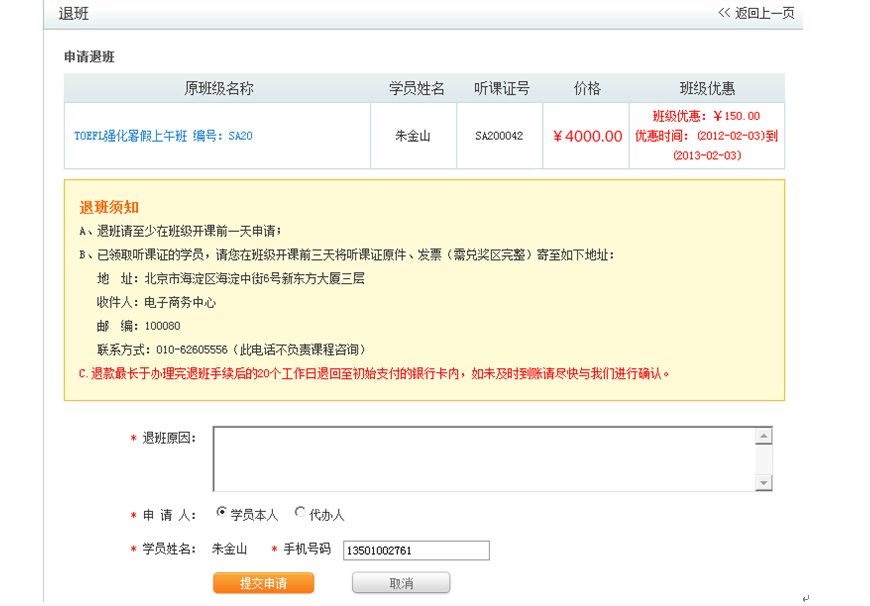Click the text area scroll up arrow
This screenshot has height=606, width=870.
[764, 436]
